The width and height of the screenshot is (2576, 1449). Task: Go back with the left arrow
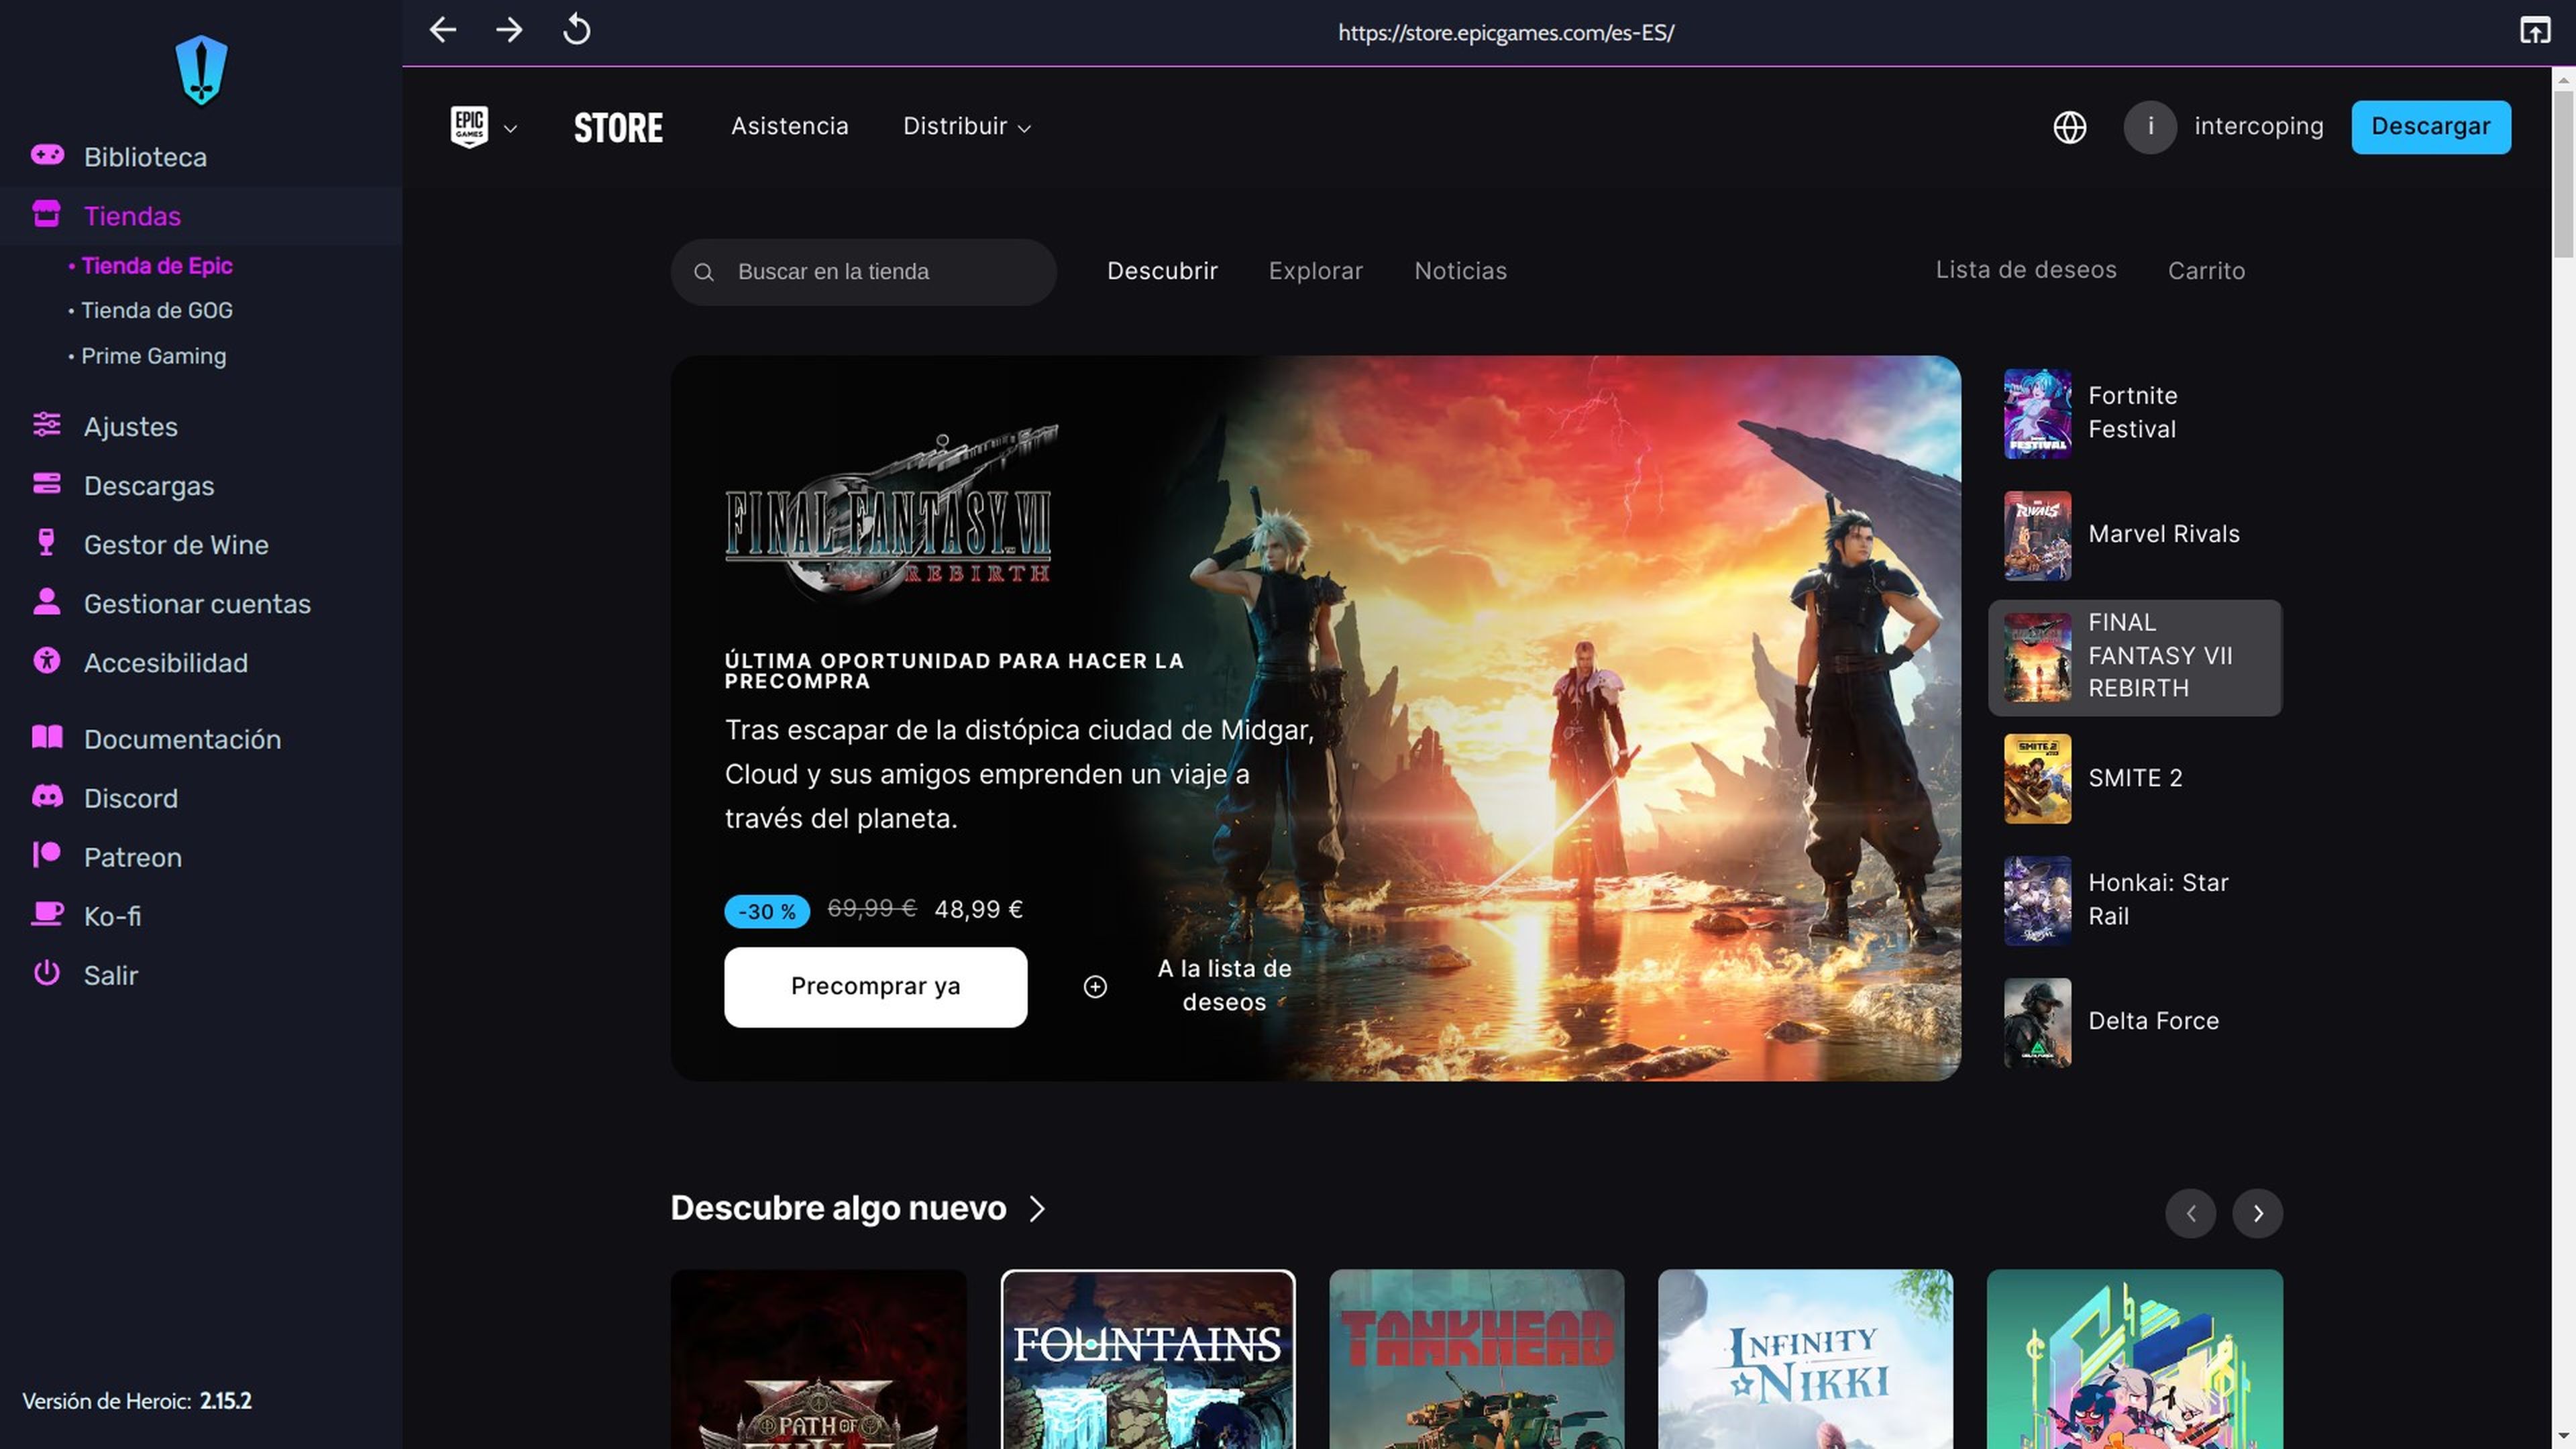pos(443,30)
